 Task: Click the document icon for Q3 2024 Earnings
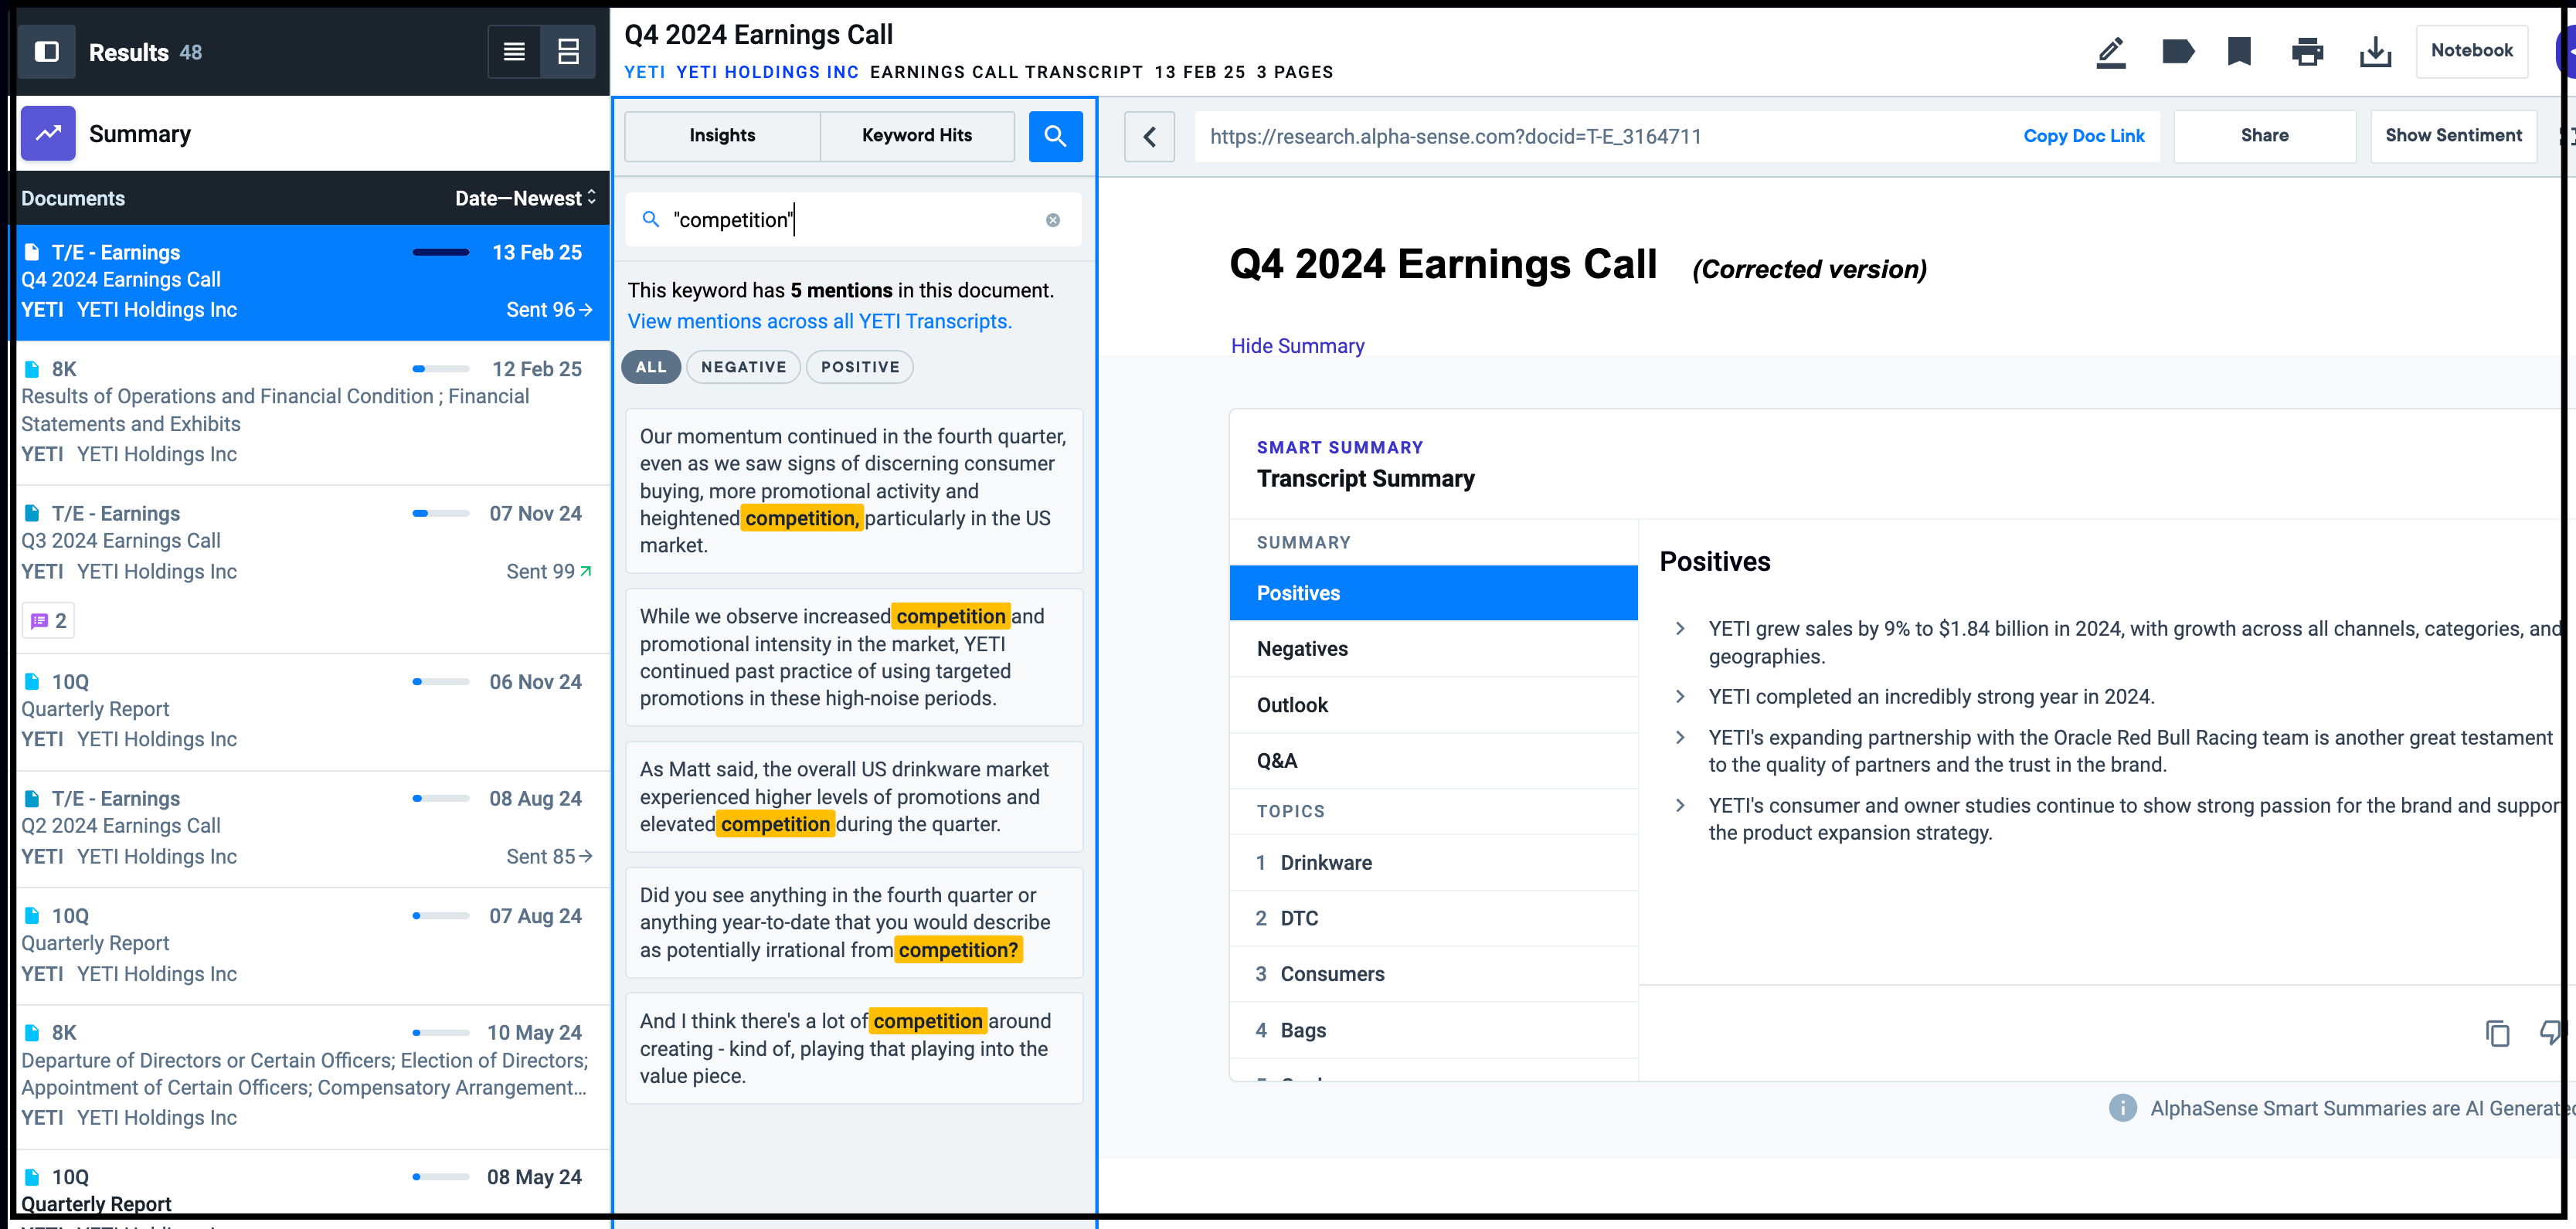pyautogui.click(x=32, y=513)
